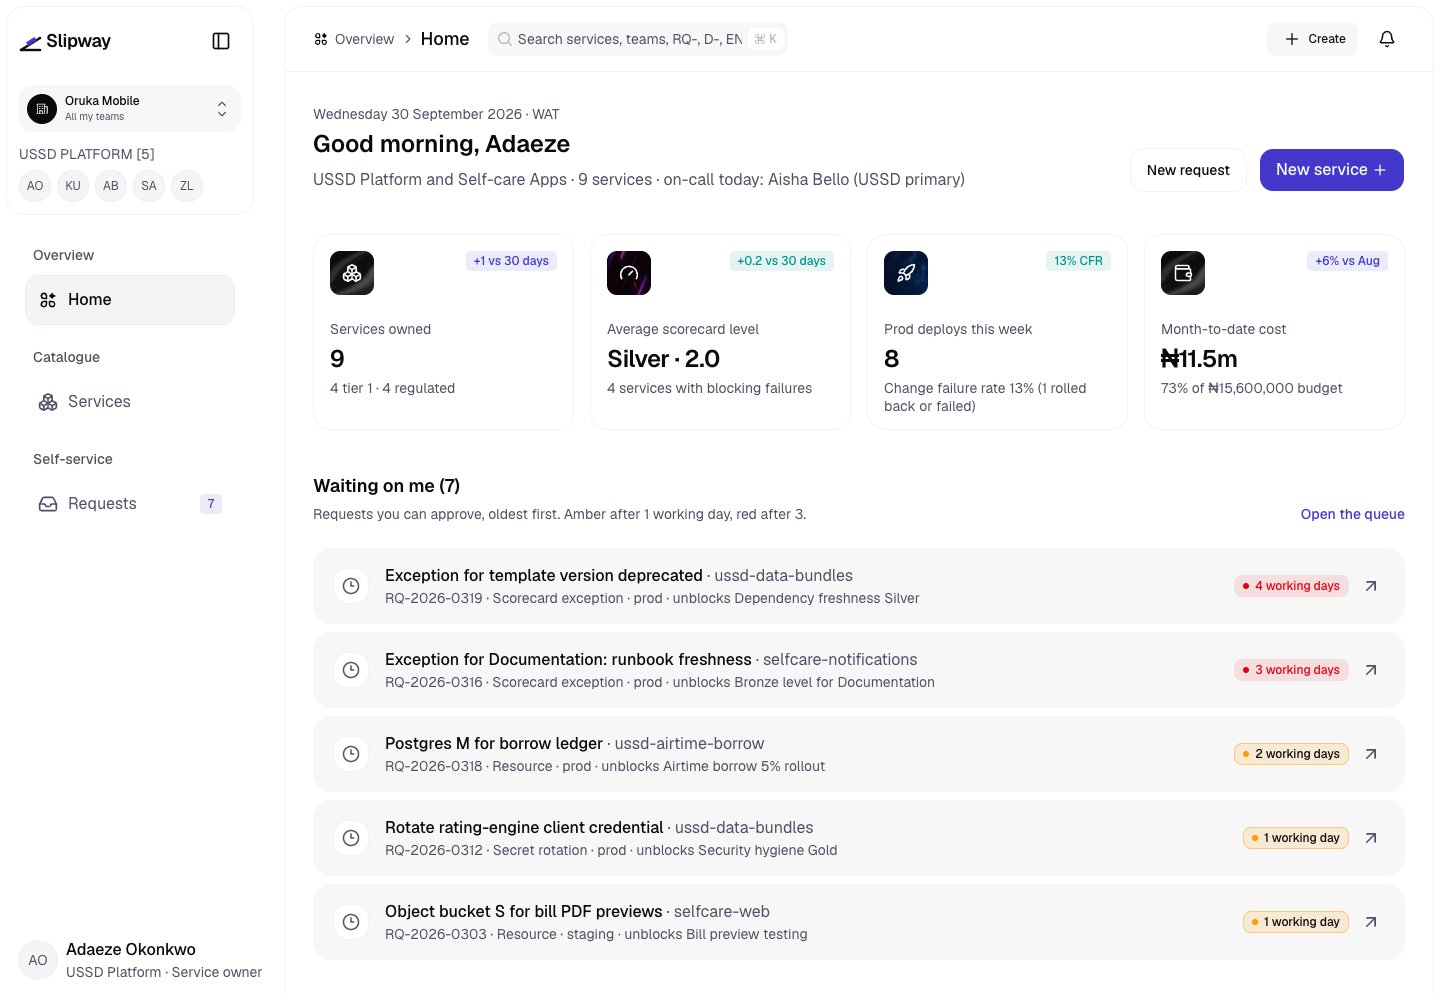Viewport: 1440px width, 1000px height.
Task: Click the Requests count badge 7
Action: pyautogui.click(x=211, y=504)
